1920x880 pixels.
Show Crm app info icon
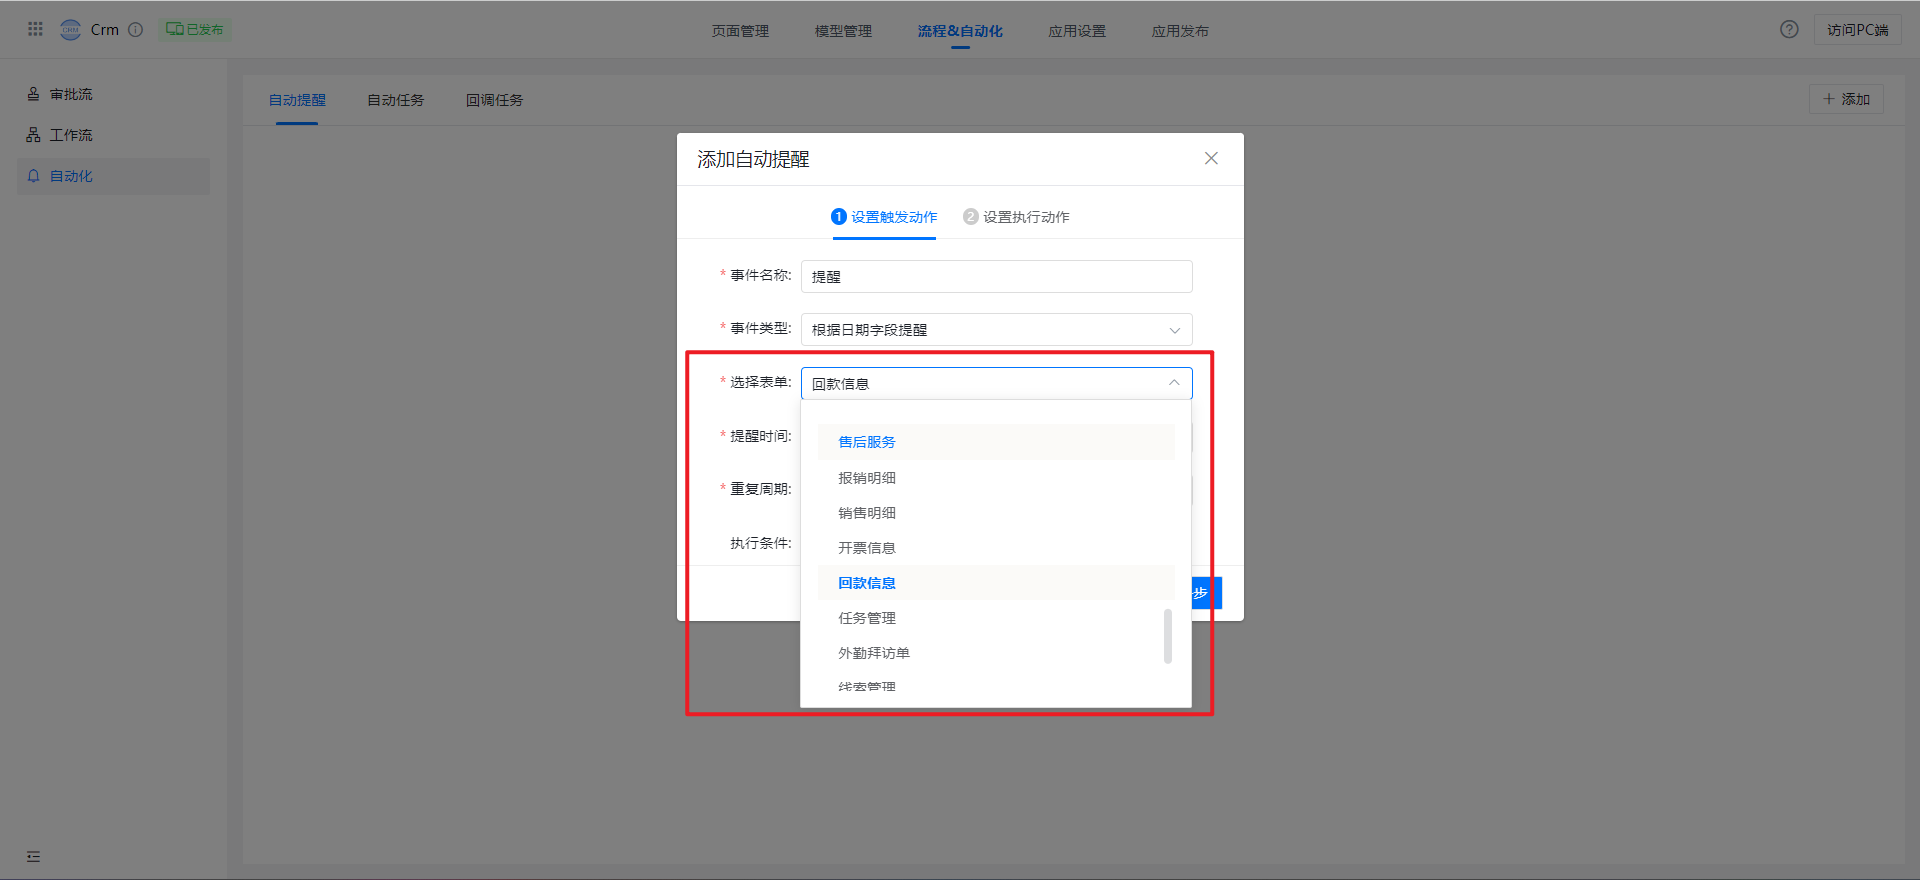coord(136,29)
